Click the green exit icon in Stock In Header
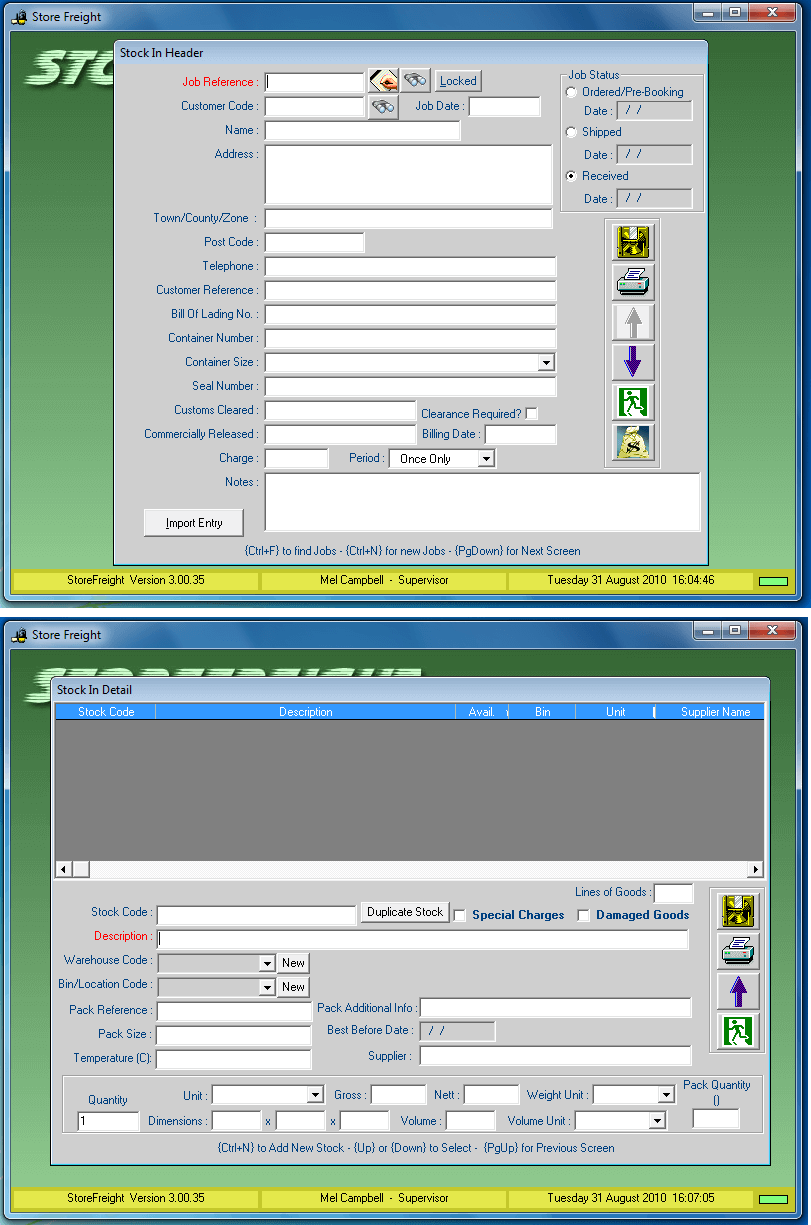Screen dimensions: 811x1225 point(633,402)
